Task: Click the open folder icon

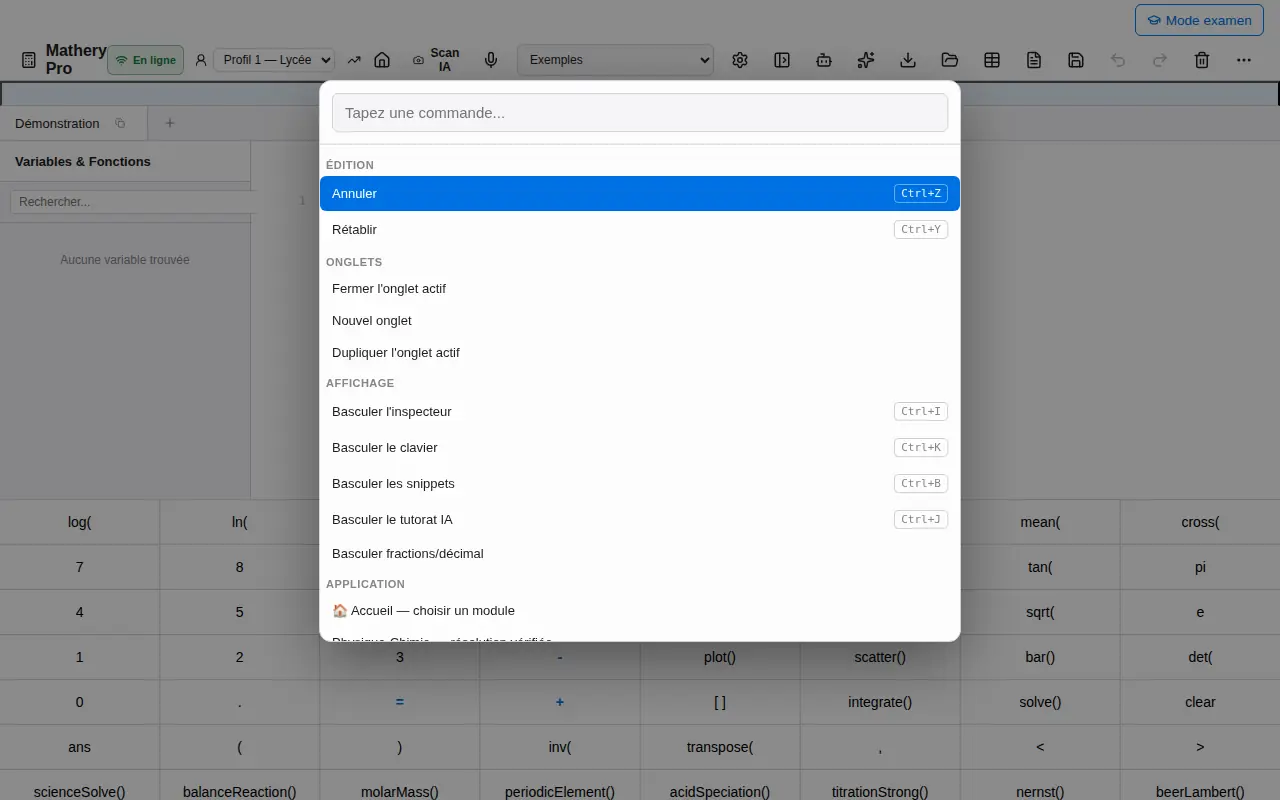Action: pos(950,60)
